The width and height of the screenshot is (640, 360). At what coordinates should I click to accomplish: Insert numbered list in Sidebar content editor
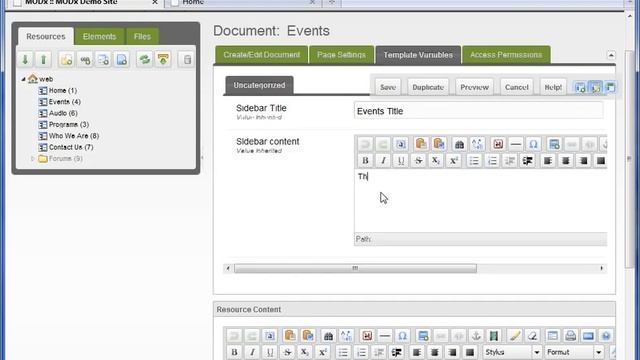(492, 161)
